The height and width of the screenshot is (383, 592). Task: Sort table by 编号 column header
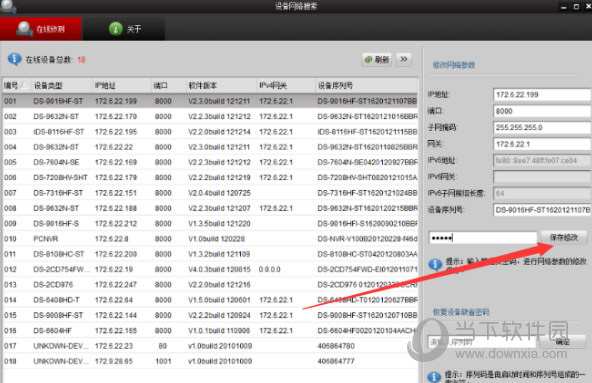(16, 86)
